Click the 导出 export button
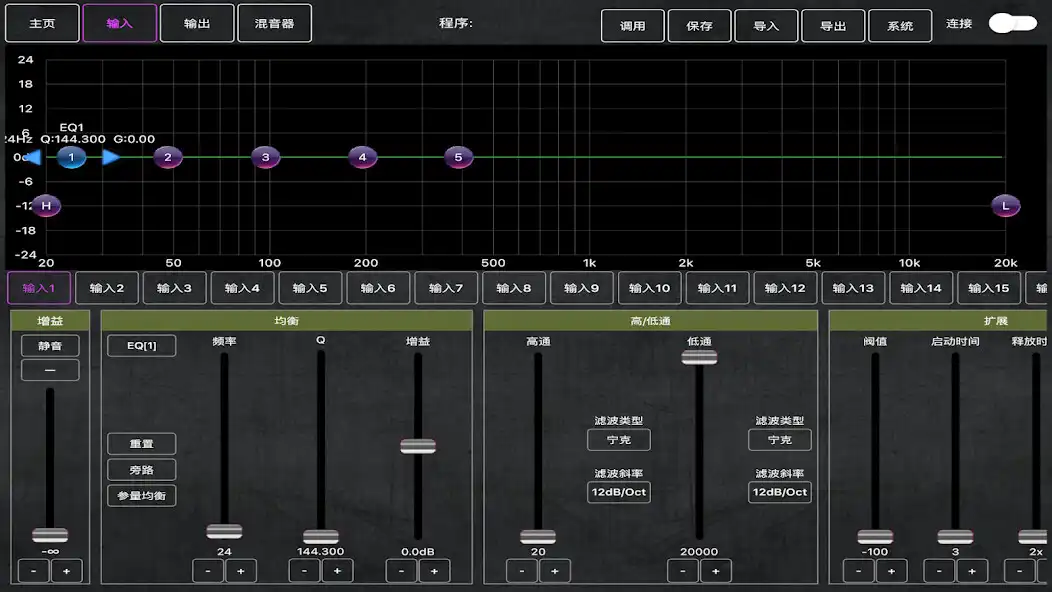This screenshot has height=592, width=1052. [833, 26]
